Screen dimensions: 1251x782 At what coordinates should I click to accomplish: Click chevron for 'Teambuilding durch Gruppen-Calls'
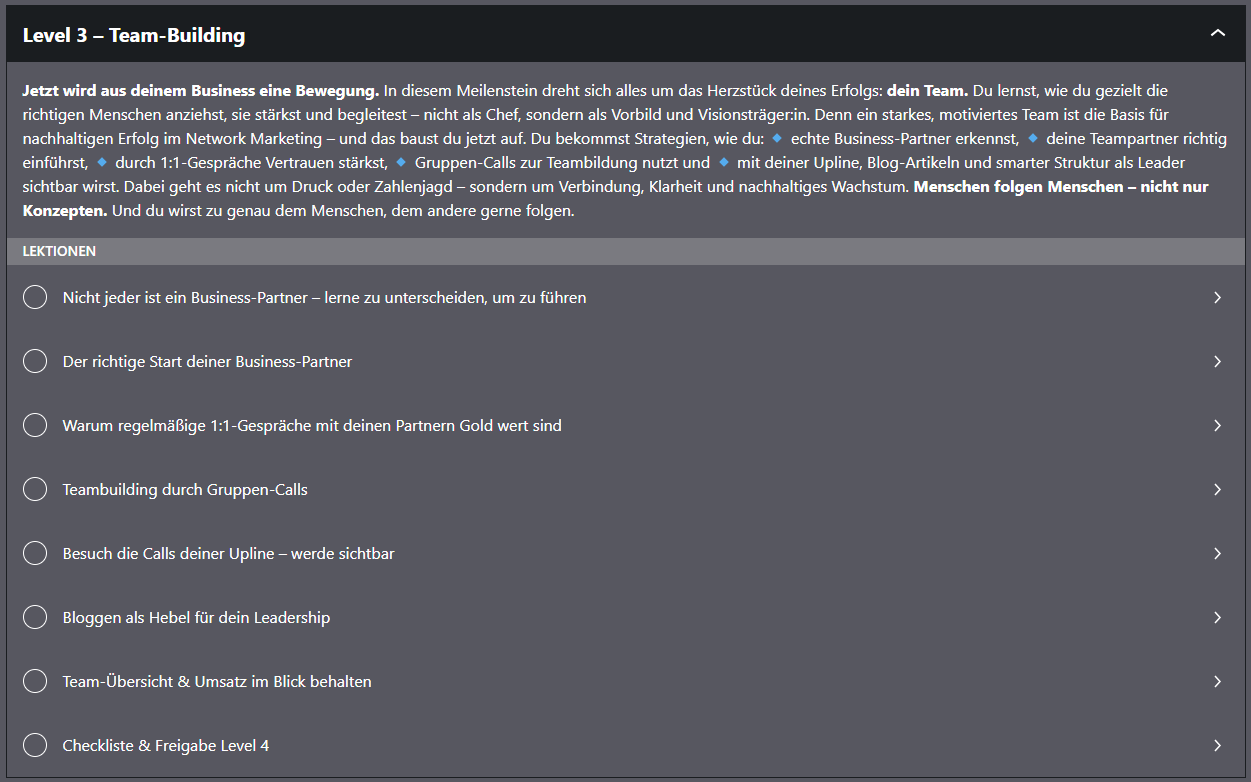click(1217, 489)
